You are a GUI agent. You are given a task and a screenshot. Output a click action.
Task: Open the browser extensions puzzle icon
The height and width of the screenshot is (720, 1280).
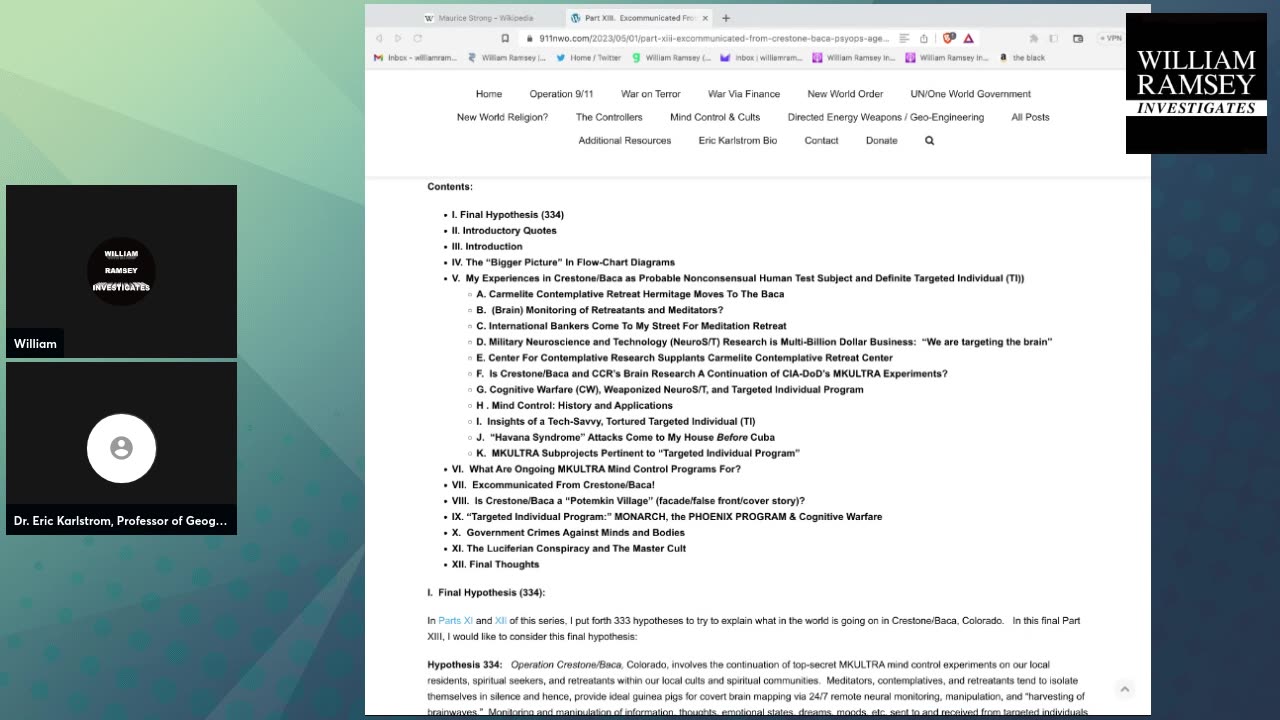click(1034, 38)
